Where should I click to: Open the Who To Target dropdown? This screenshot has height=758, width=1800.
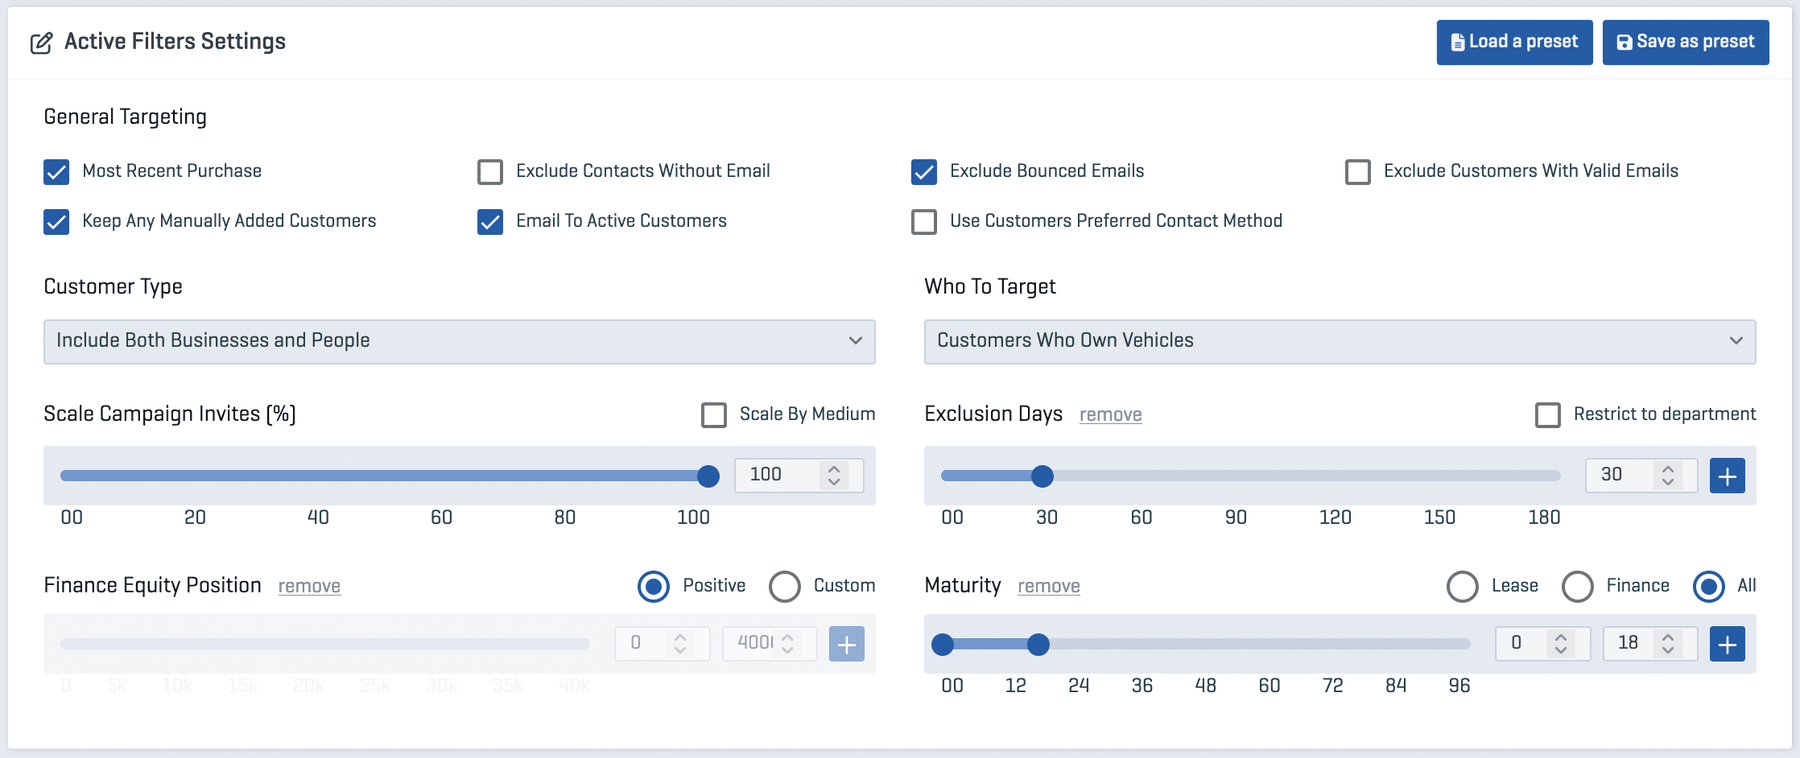[1340, 342]
